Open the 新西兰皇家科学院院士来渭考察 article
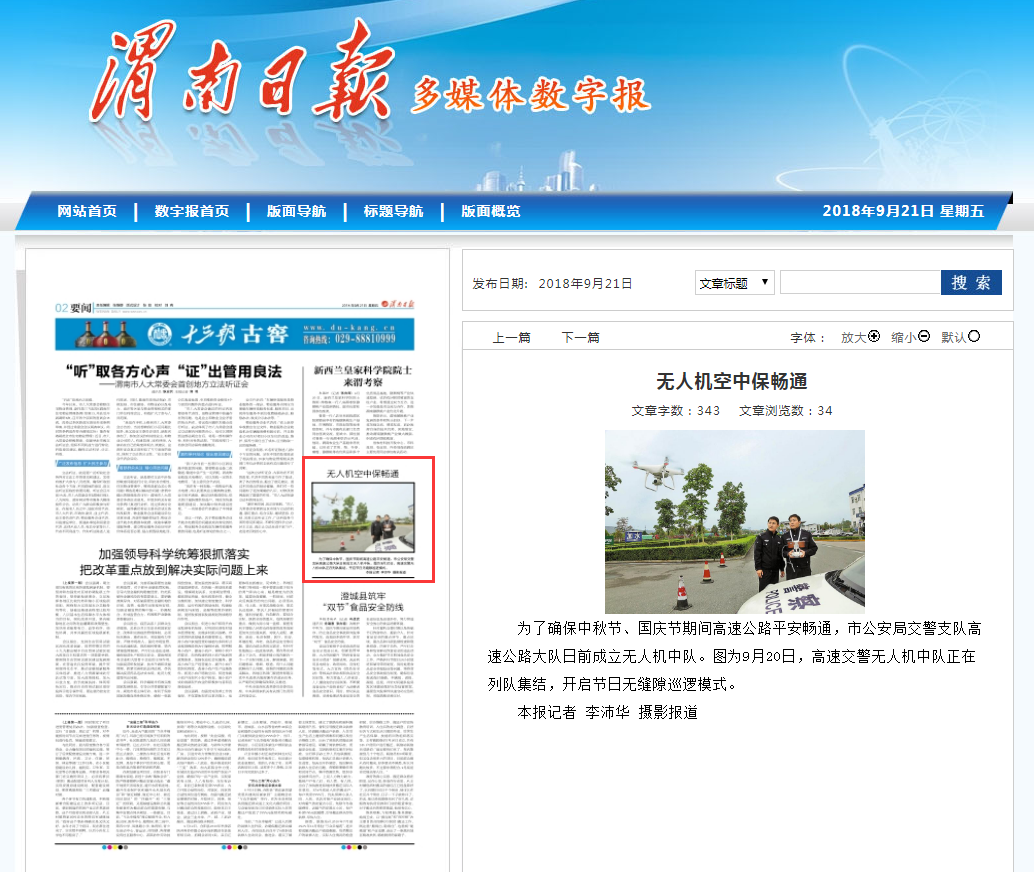 pyautogui.click(x=362, y=376)
